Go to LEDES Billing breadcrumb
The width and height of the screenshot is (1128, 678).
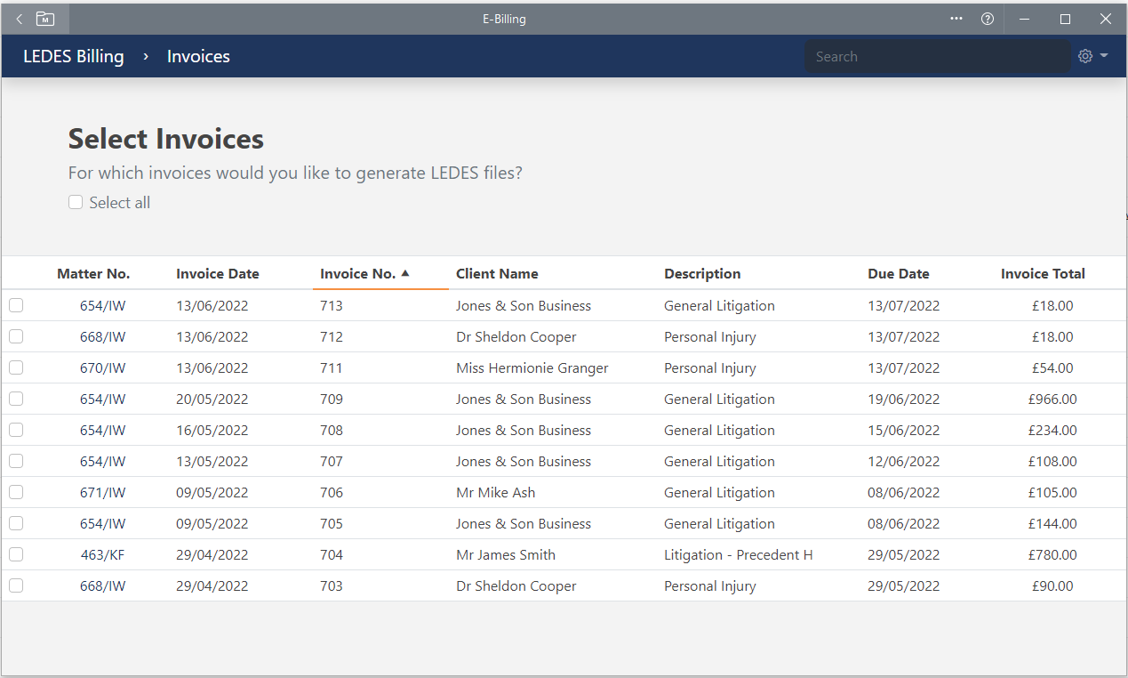[74, 57]
